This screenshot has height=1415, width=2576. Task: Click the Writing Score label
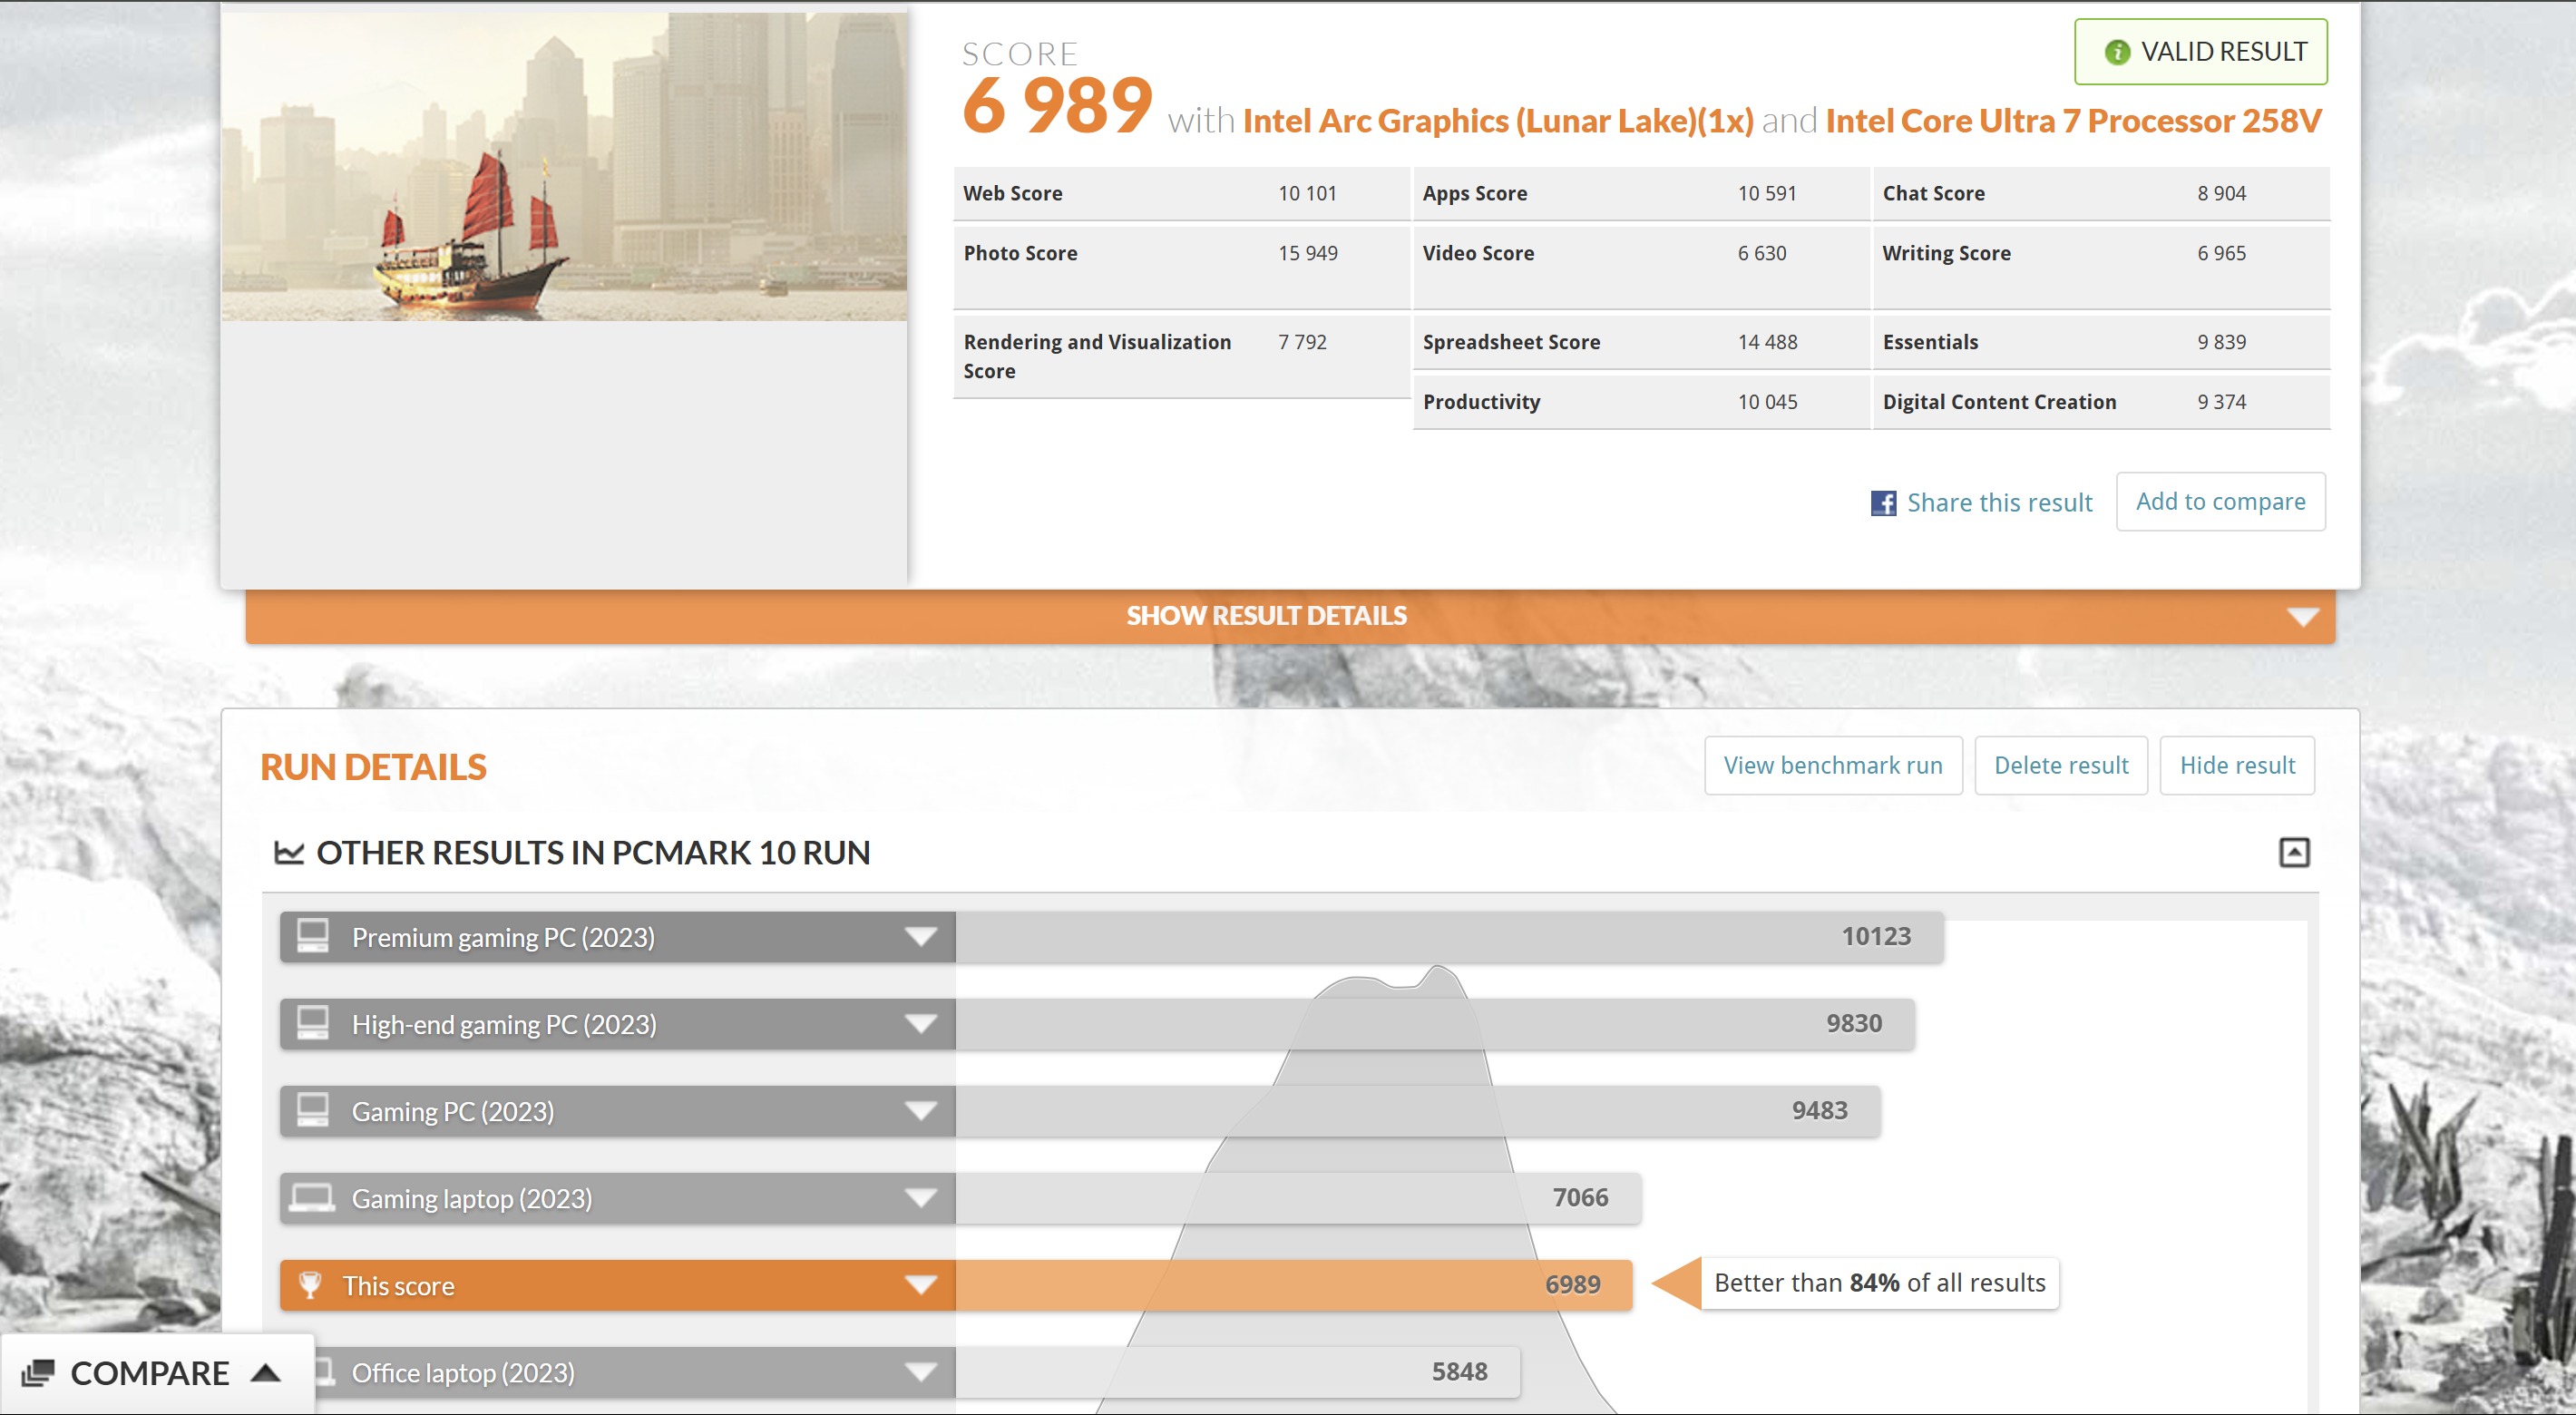tap(1946, 254)
